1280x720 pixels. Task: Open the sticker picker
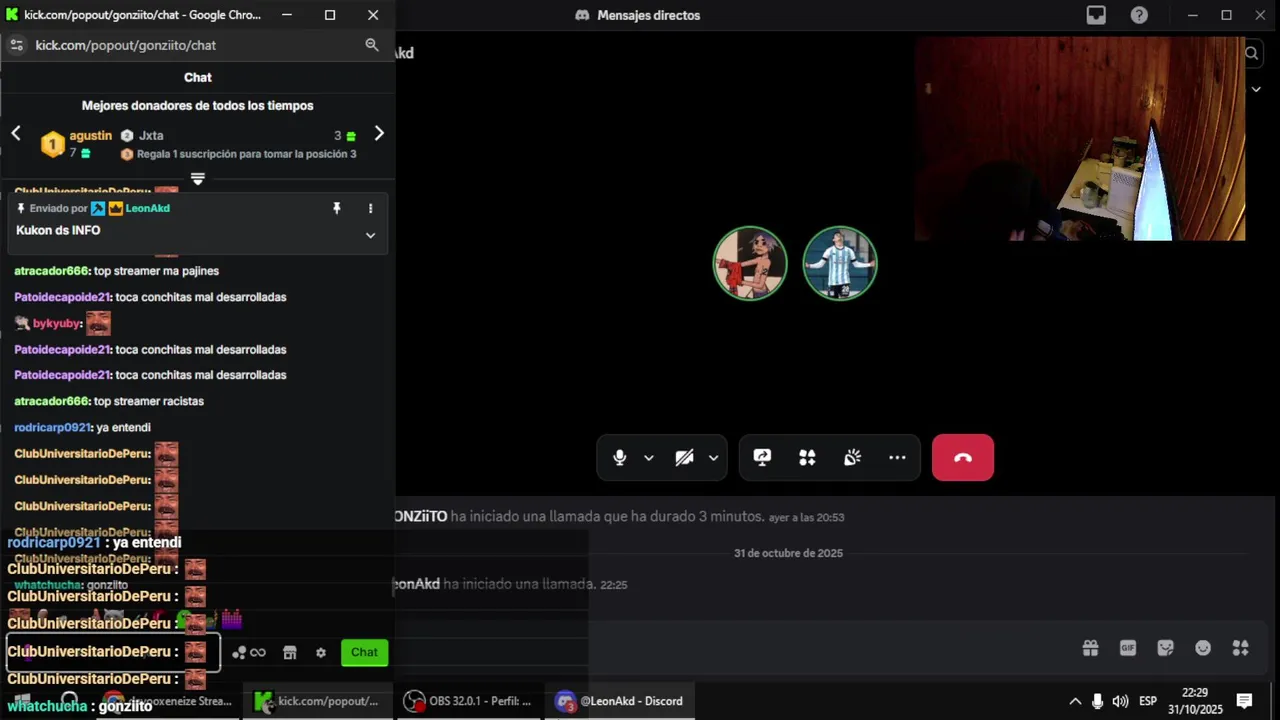(x=1165, y=648)
